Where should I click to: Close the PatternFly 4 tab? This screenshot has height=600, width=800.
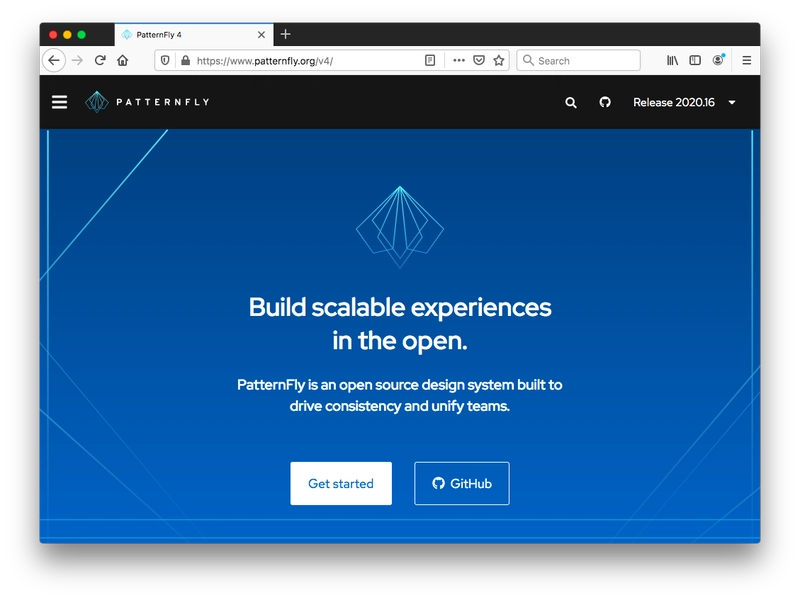pos(261,35)
